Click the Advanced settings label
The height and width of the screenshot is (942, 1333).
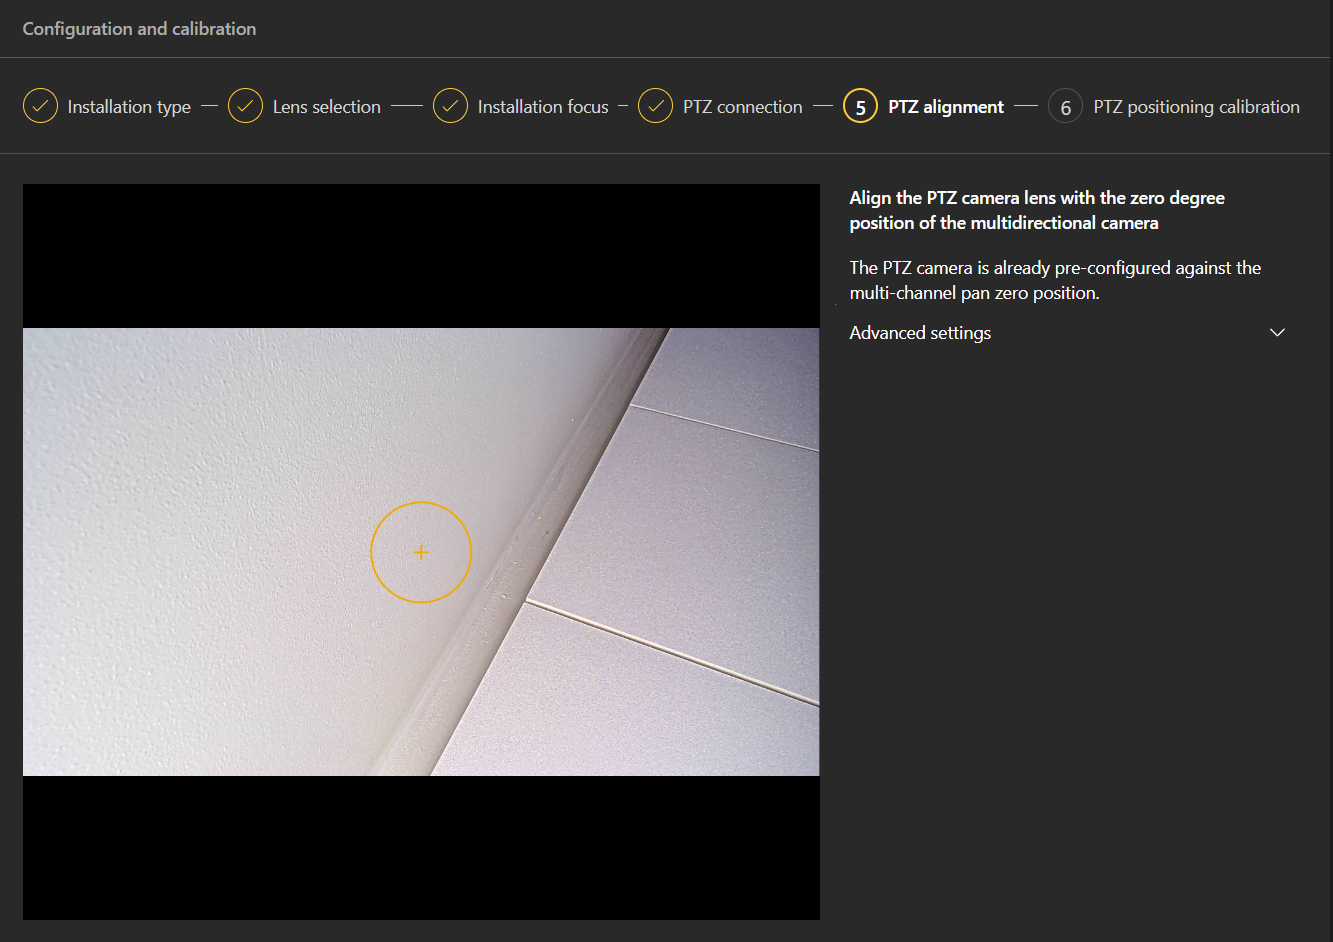point(919,332)
